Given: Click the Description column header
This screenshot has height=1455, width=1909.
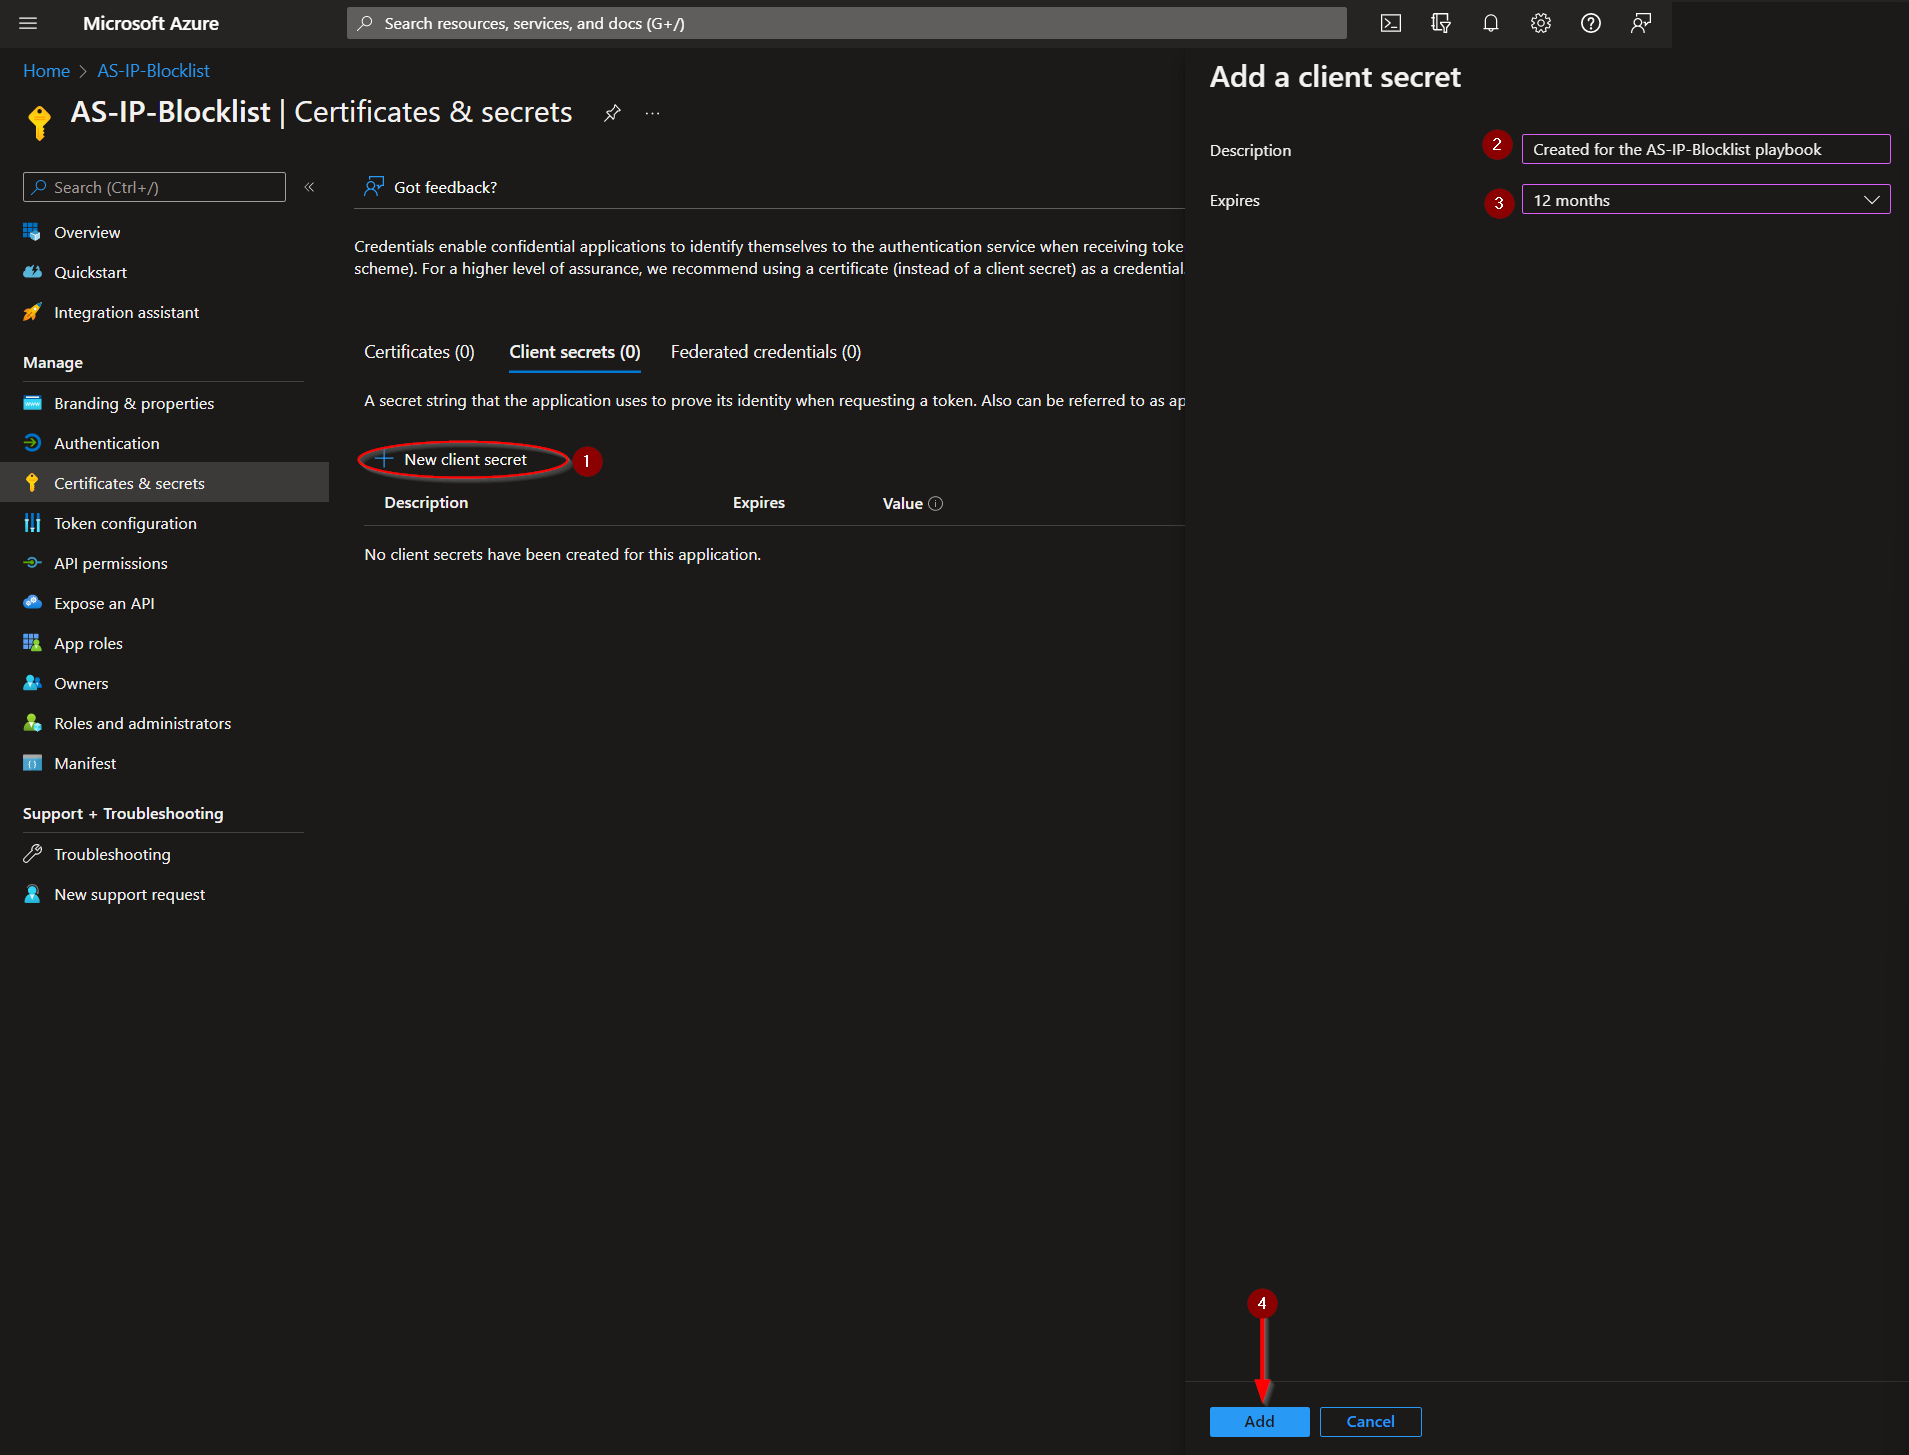Looking at the screenshot, I should coord(426,503).
